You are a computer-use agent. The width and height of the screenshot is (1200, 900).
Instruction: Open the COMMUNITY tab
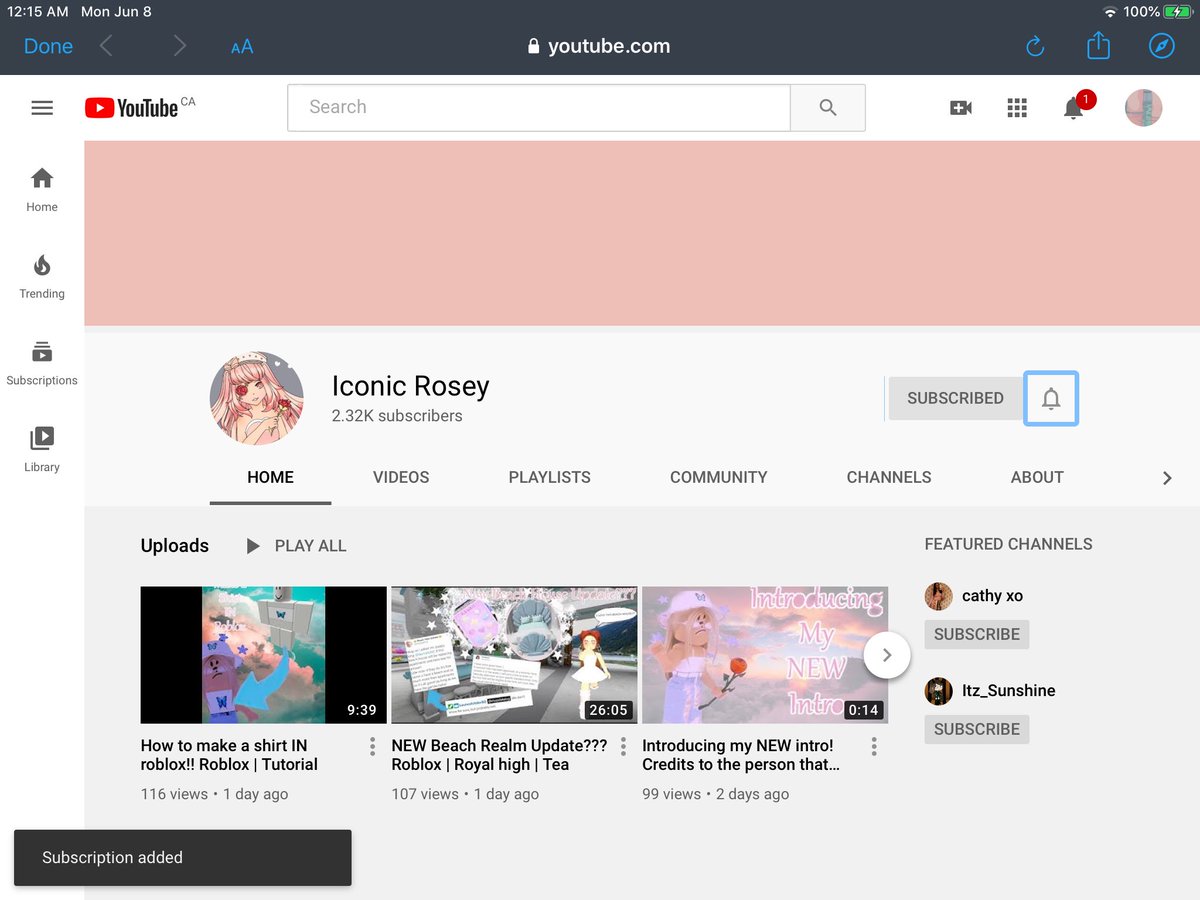[718, 477]
